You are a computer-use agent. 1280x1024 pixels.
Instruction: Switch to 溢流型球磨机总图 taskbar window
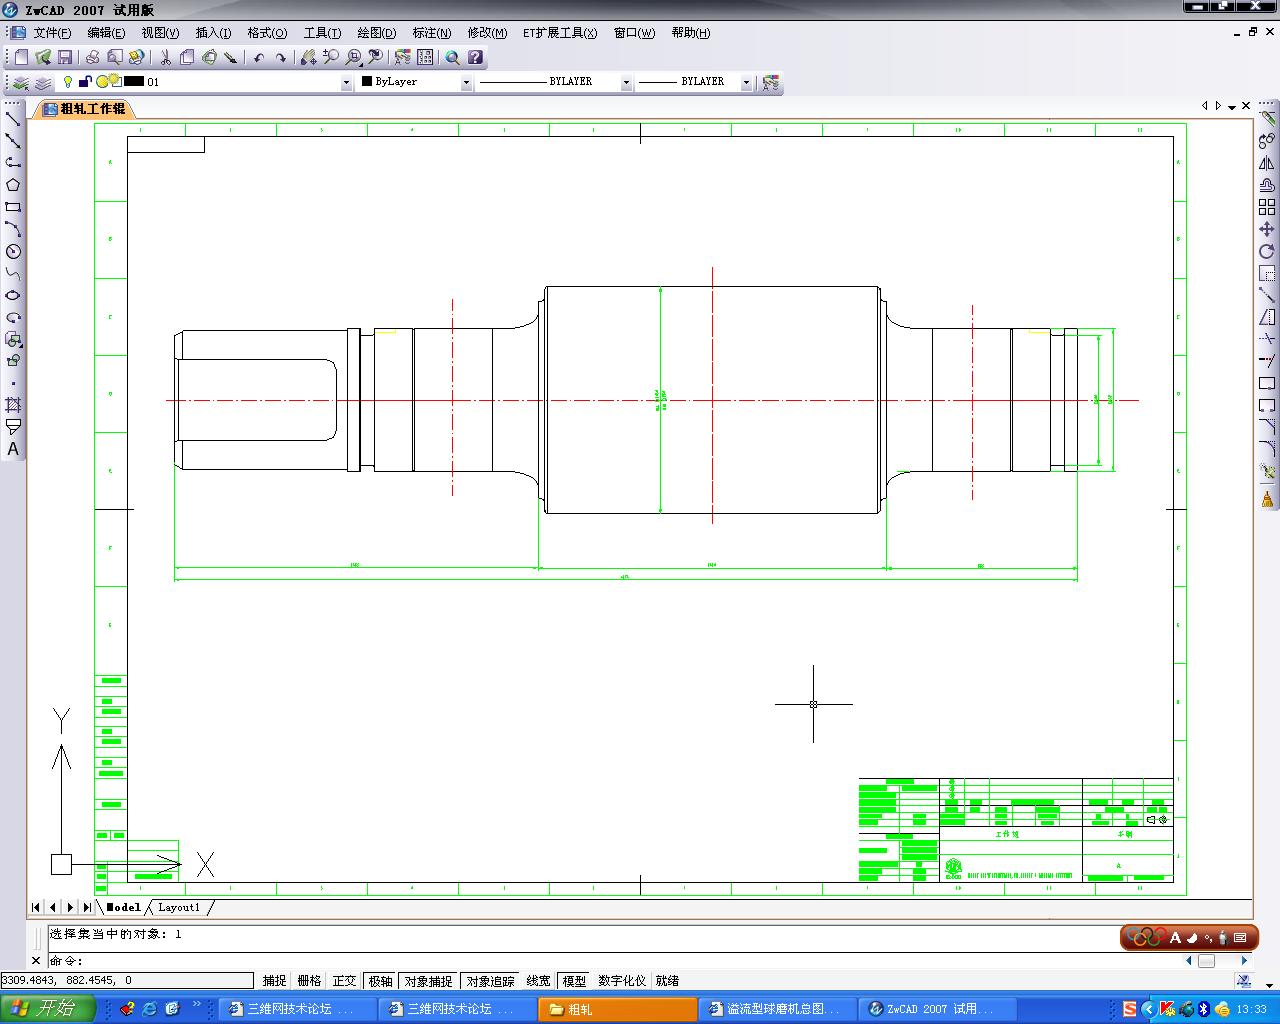778,1009
